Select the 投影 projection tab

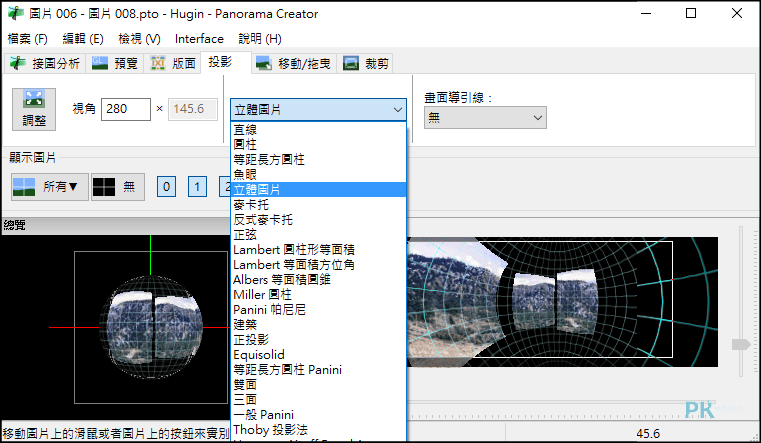[226, 62]
